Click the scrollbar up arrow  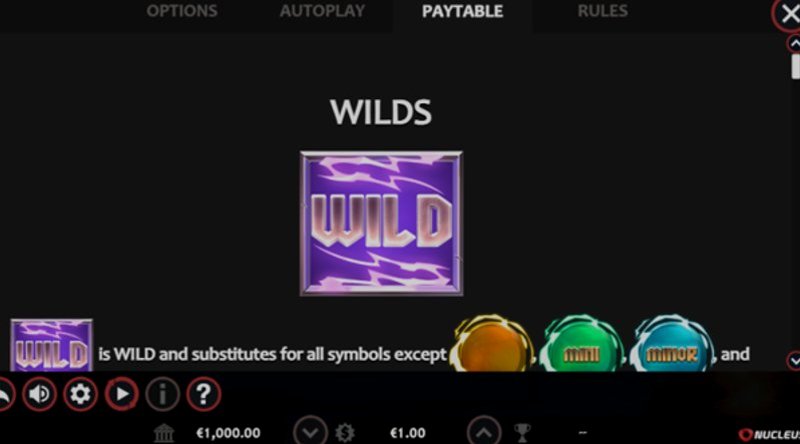(794, 44)
